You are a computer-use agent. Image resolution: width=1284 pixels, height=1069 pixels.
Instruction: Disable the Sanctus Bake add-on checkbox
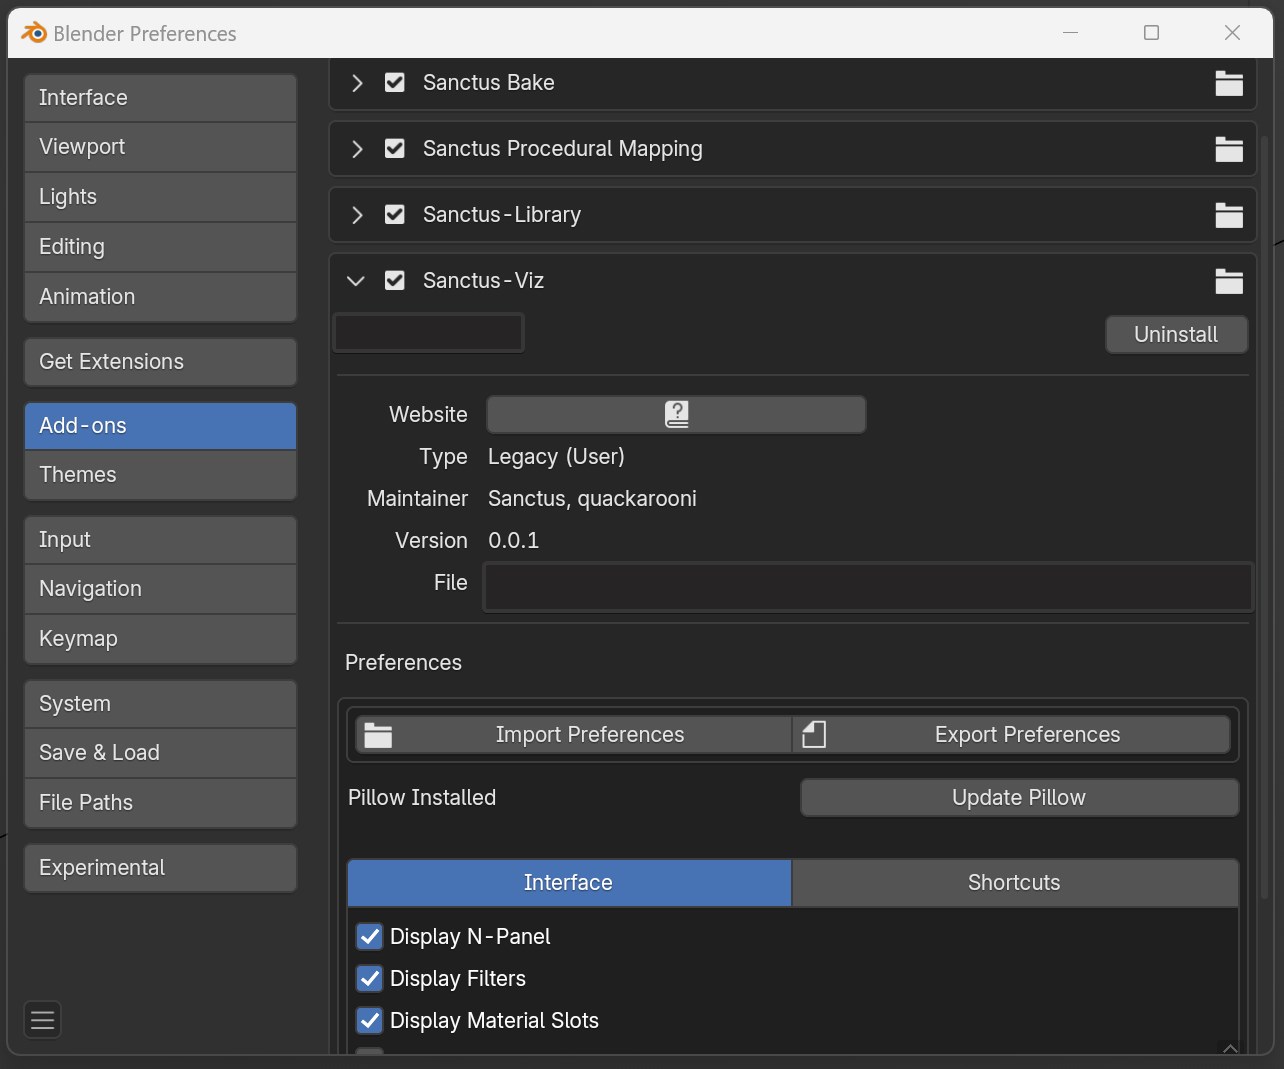395,83
